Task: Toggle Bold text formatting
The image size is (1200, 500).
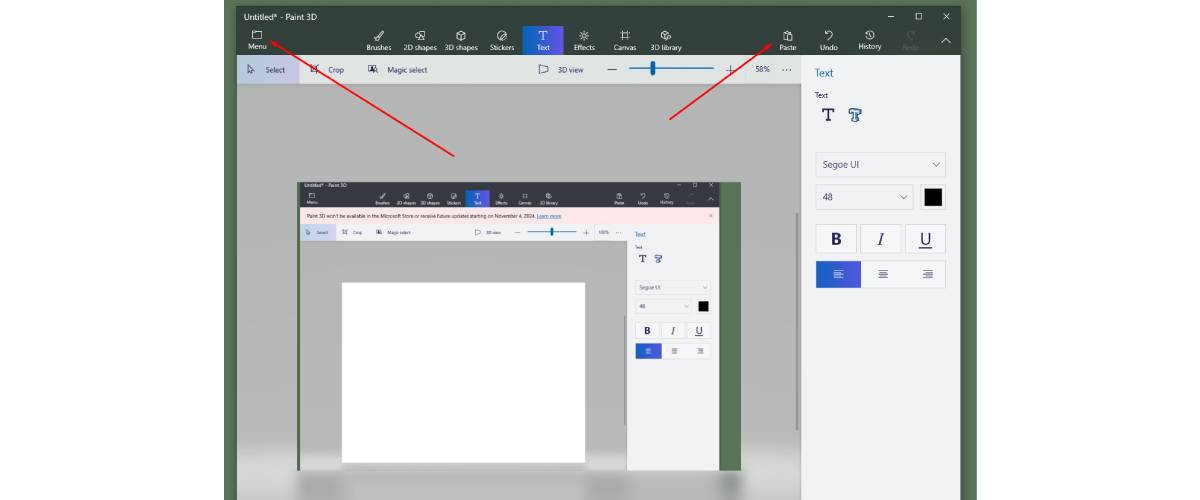Action: click(836, 239)
